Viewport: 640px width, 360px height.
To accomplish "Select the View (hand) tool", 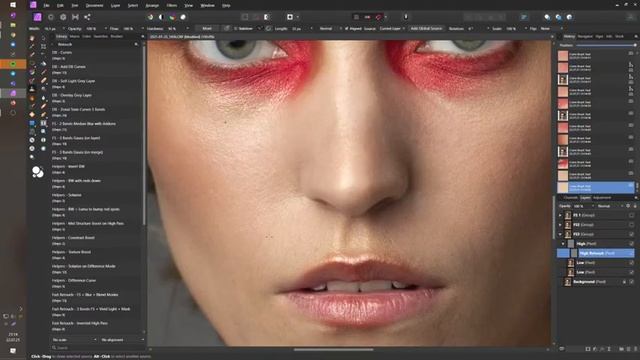I will coord(32,38).
